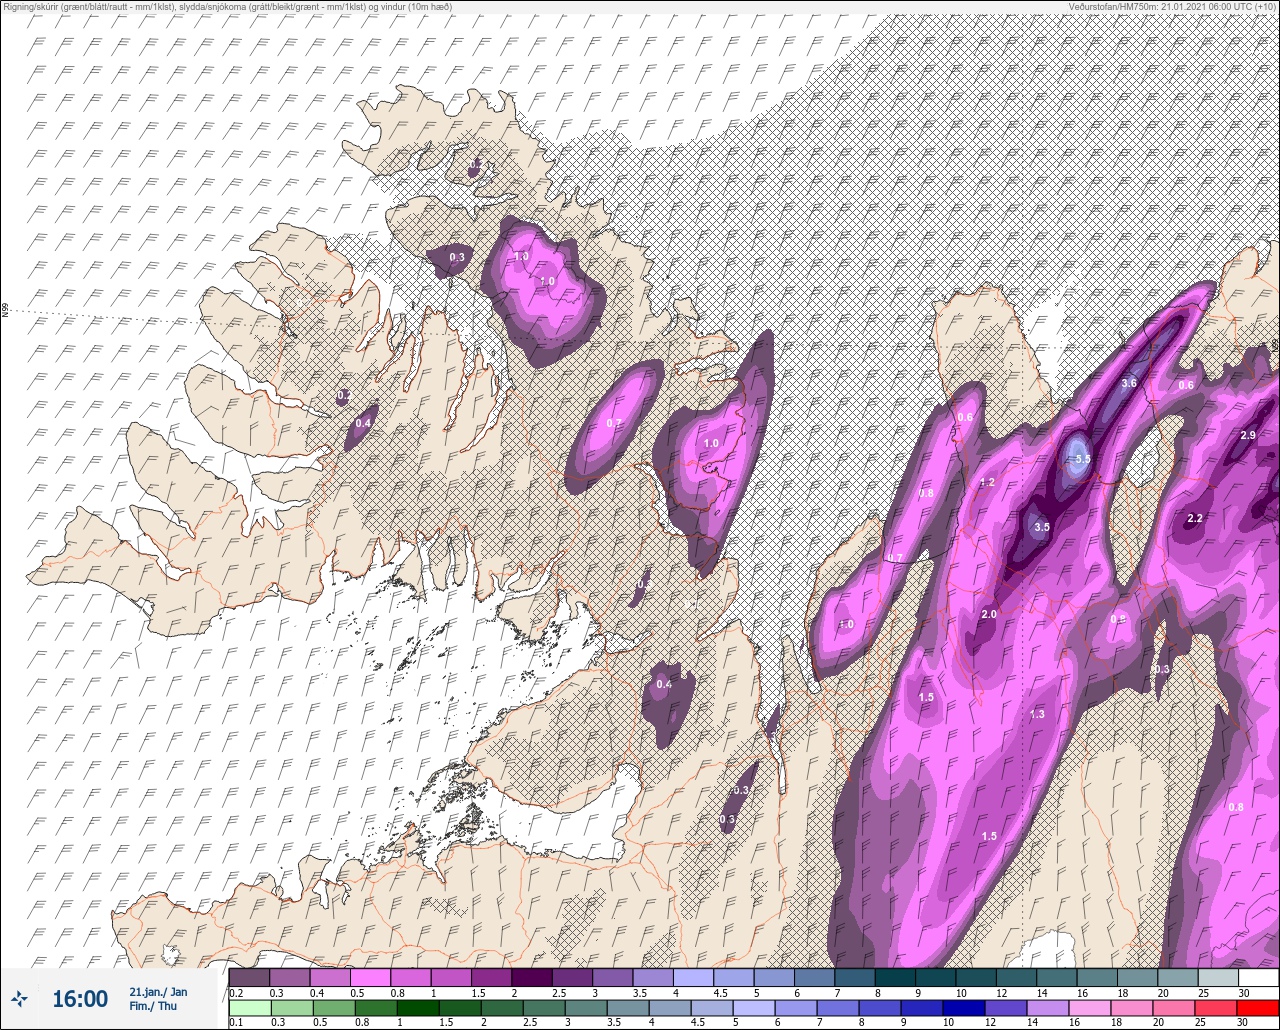The image size is (1280, 1030).
Task: Select the pale lavender 4 swatch in upper legend
Action: 693,977
